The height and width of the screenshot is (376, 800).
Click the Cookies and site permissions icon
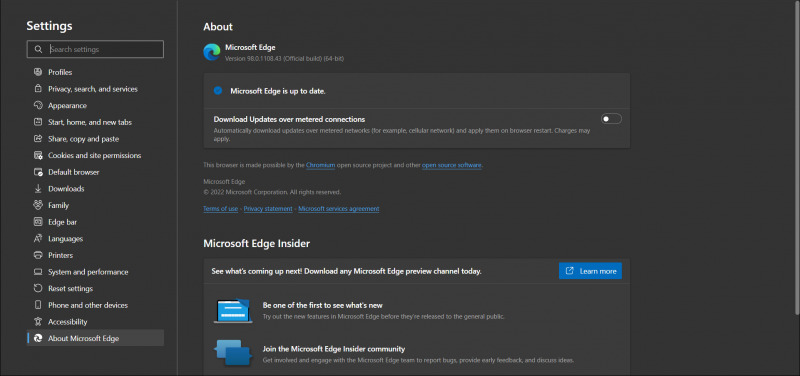tap(38, 155)
